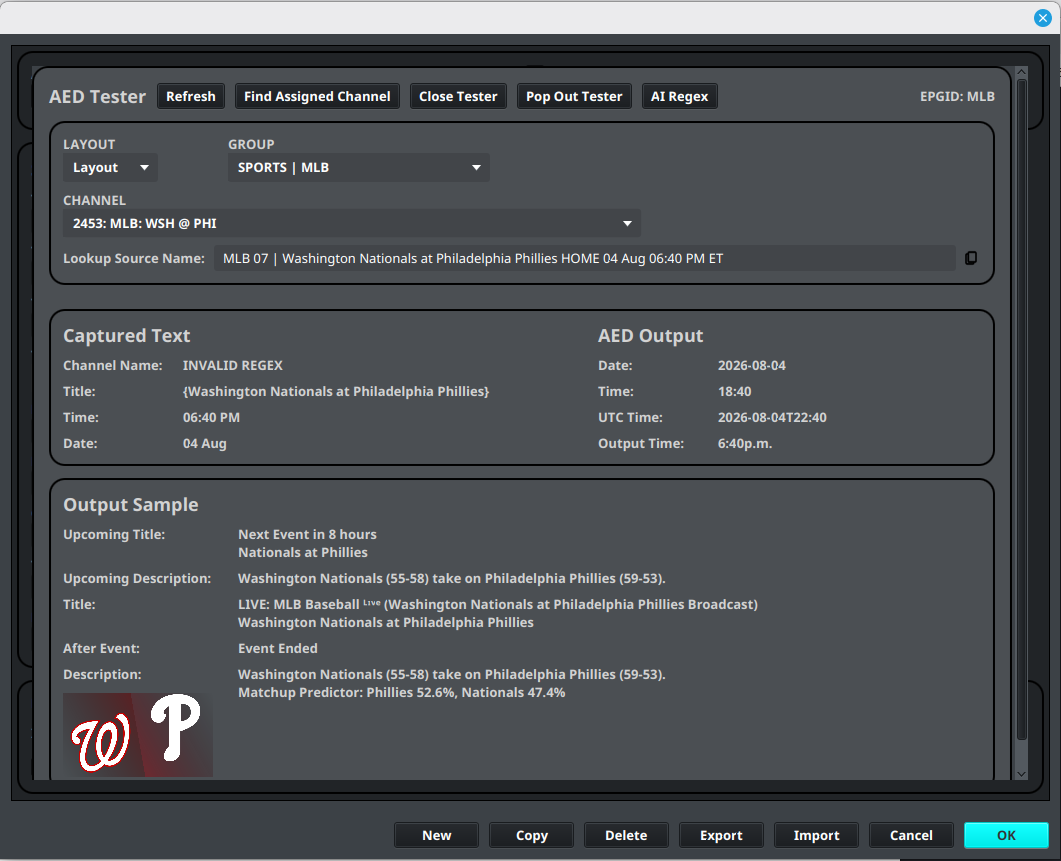Screen dimensions: 1061x861
Task: Click the Output Sample heading
Action: [131, 504]
